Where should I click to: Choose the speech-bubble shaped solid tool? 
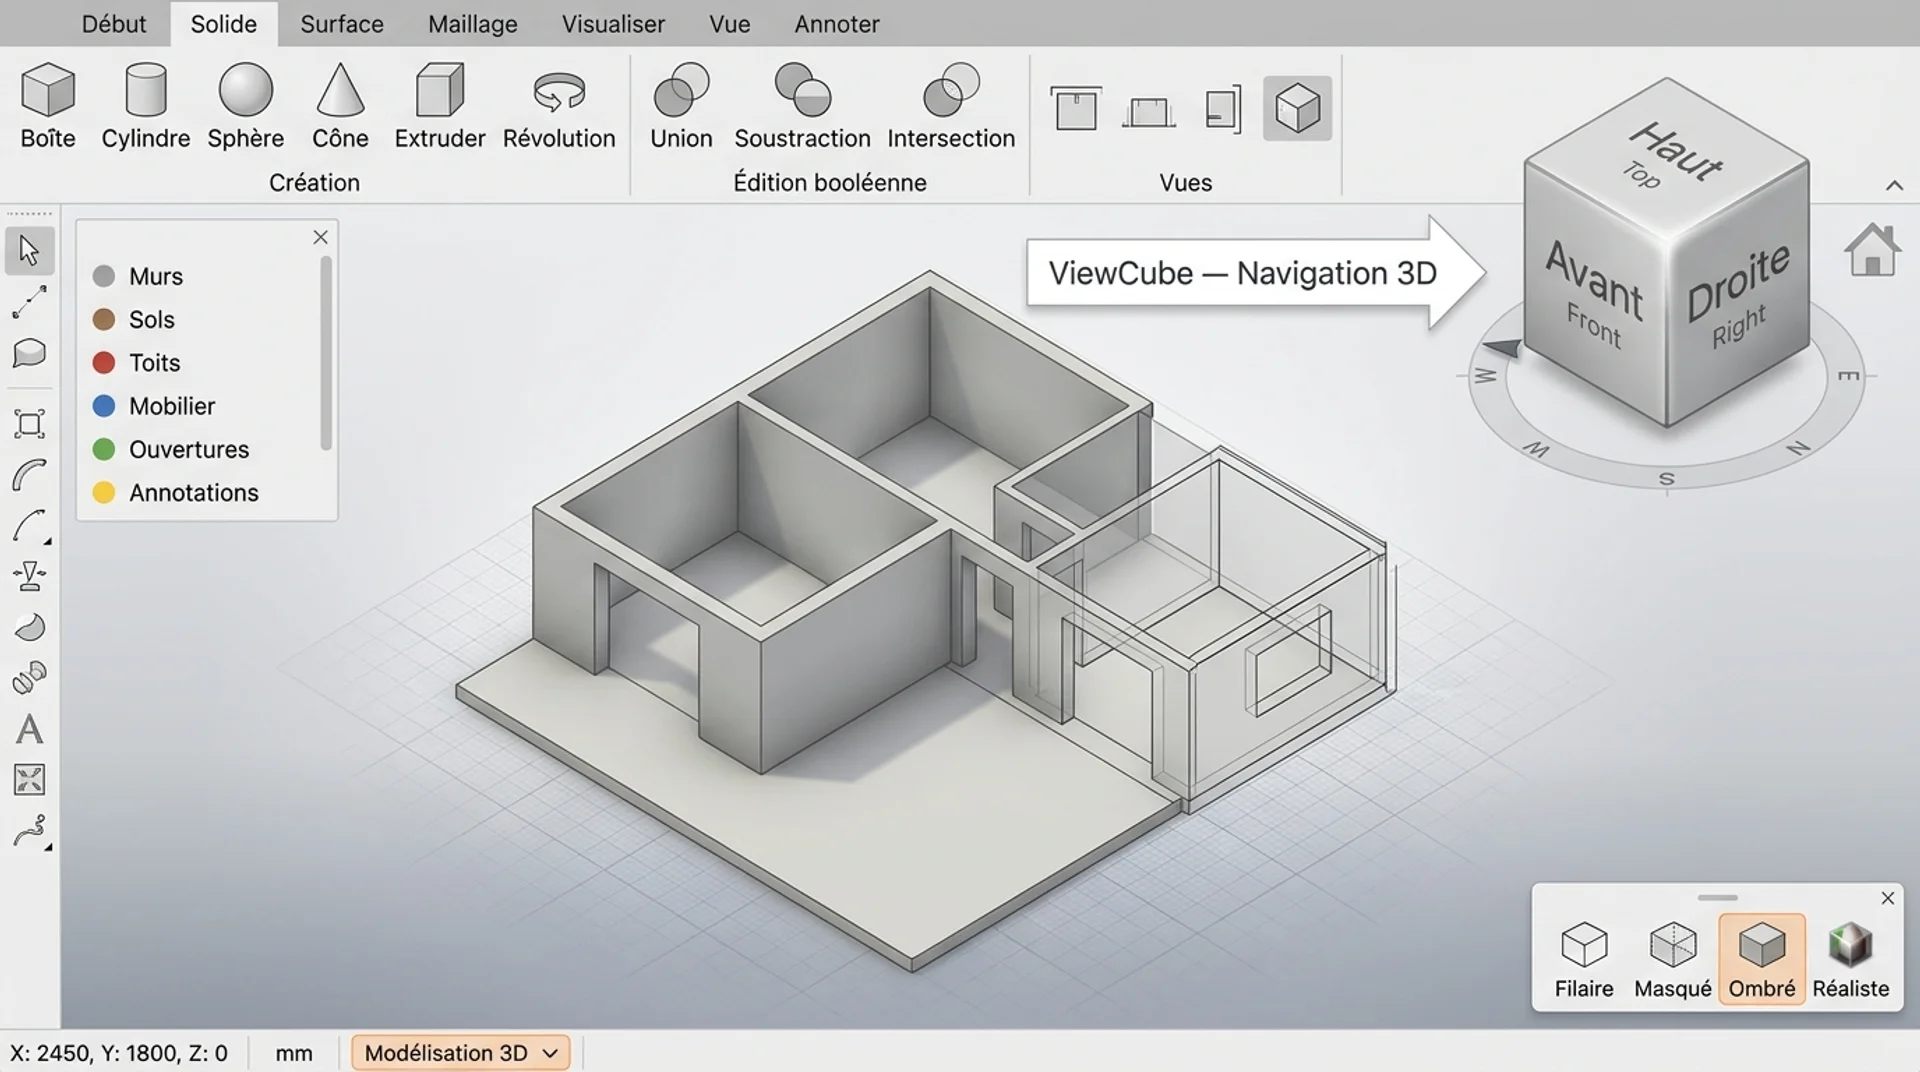(x=29, y=353)
